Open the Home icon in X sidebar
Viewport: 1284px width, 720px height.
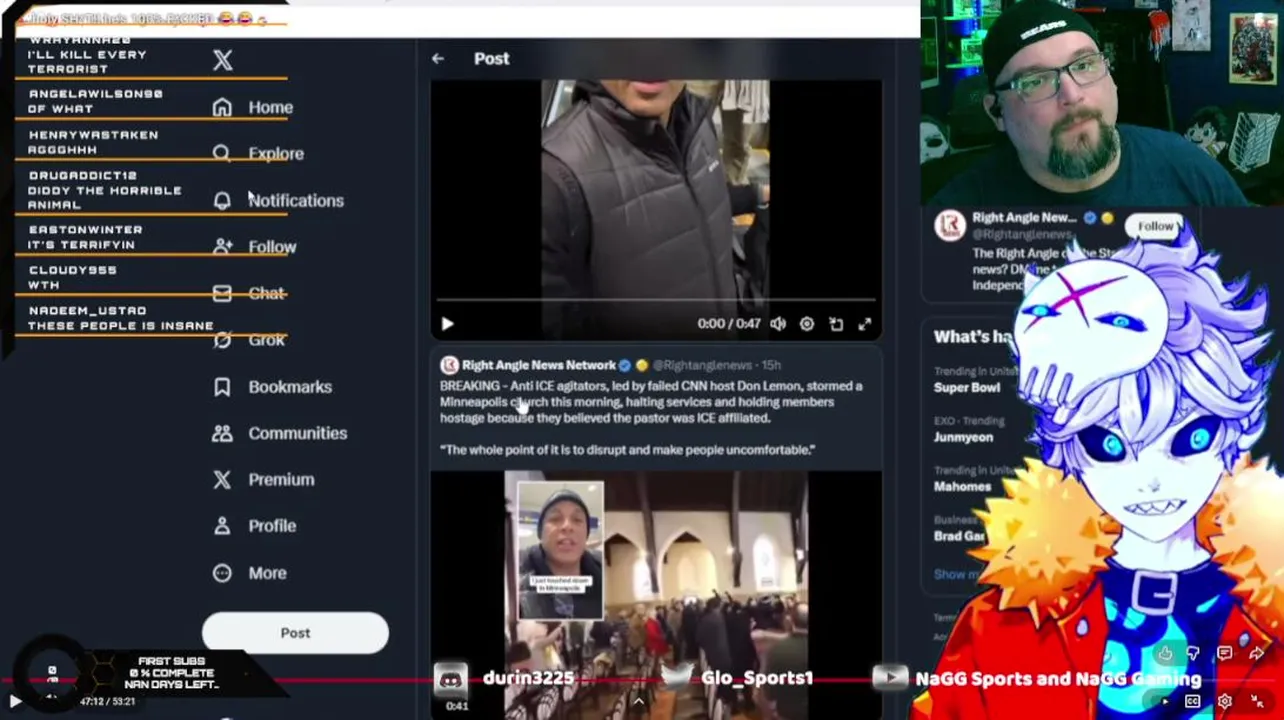(x=222, y=107)
